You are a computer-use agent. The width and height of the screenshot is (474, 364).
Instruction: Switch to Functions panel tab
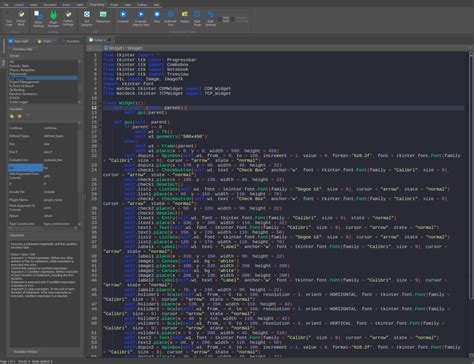(x=70, y=41)
